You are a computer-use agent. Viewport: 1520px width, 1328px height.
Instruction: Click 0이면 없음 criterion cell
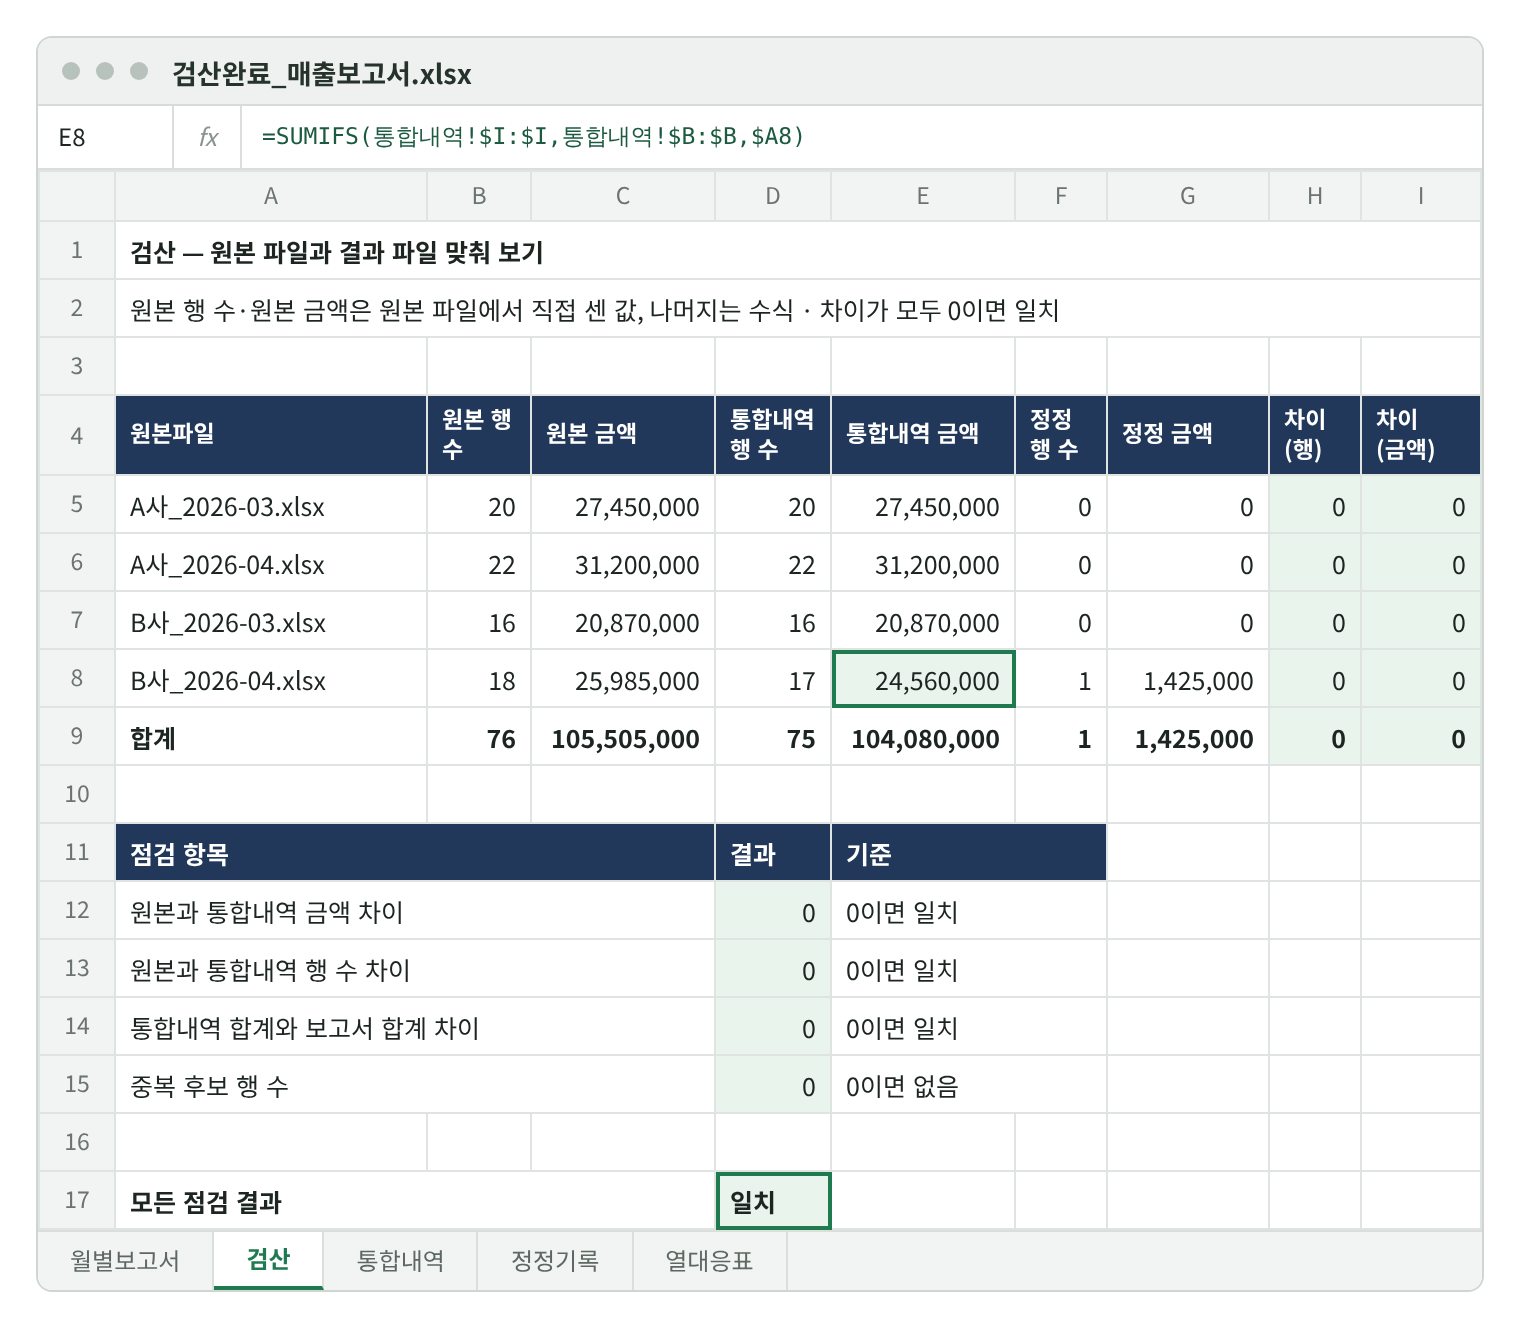[x=969, y=1085]
